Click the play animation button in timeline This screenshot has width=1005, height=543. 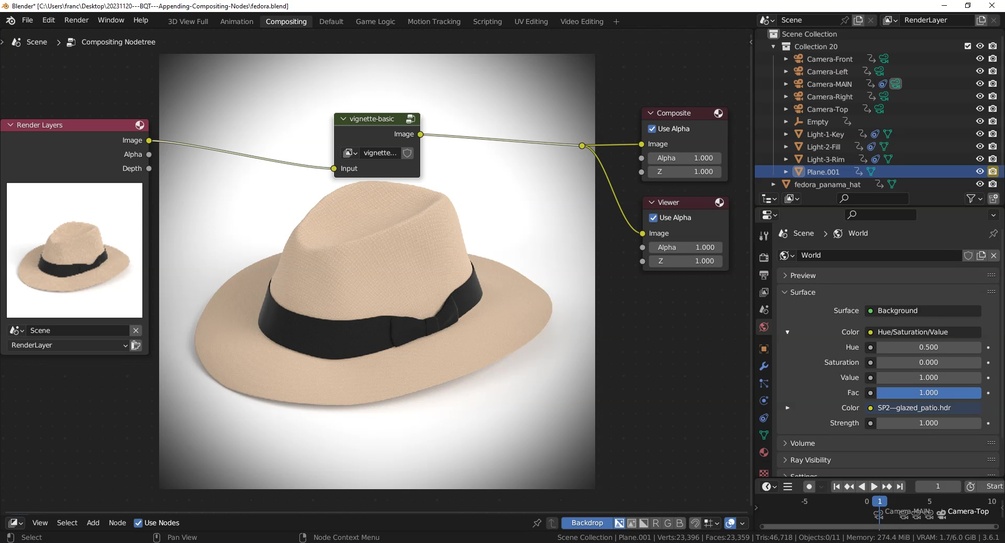[874, 487]
